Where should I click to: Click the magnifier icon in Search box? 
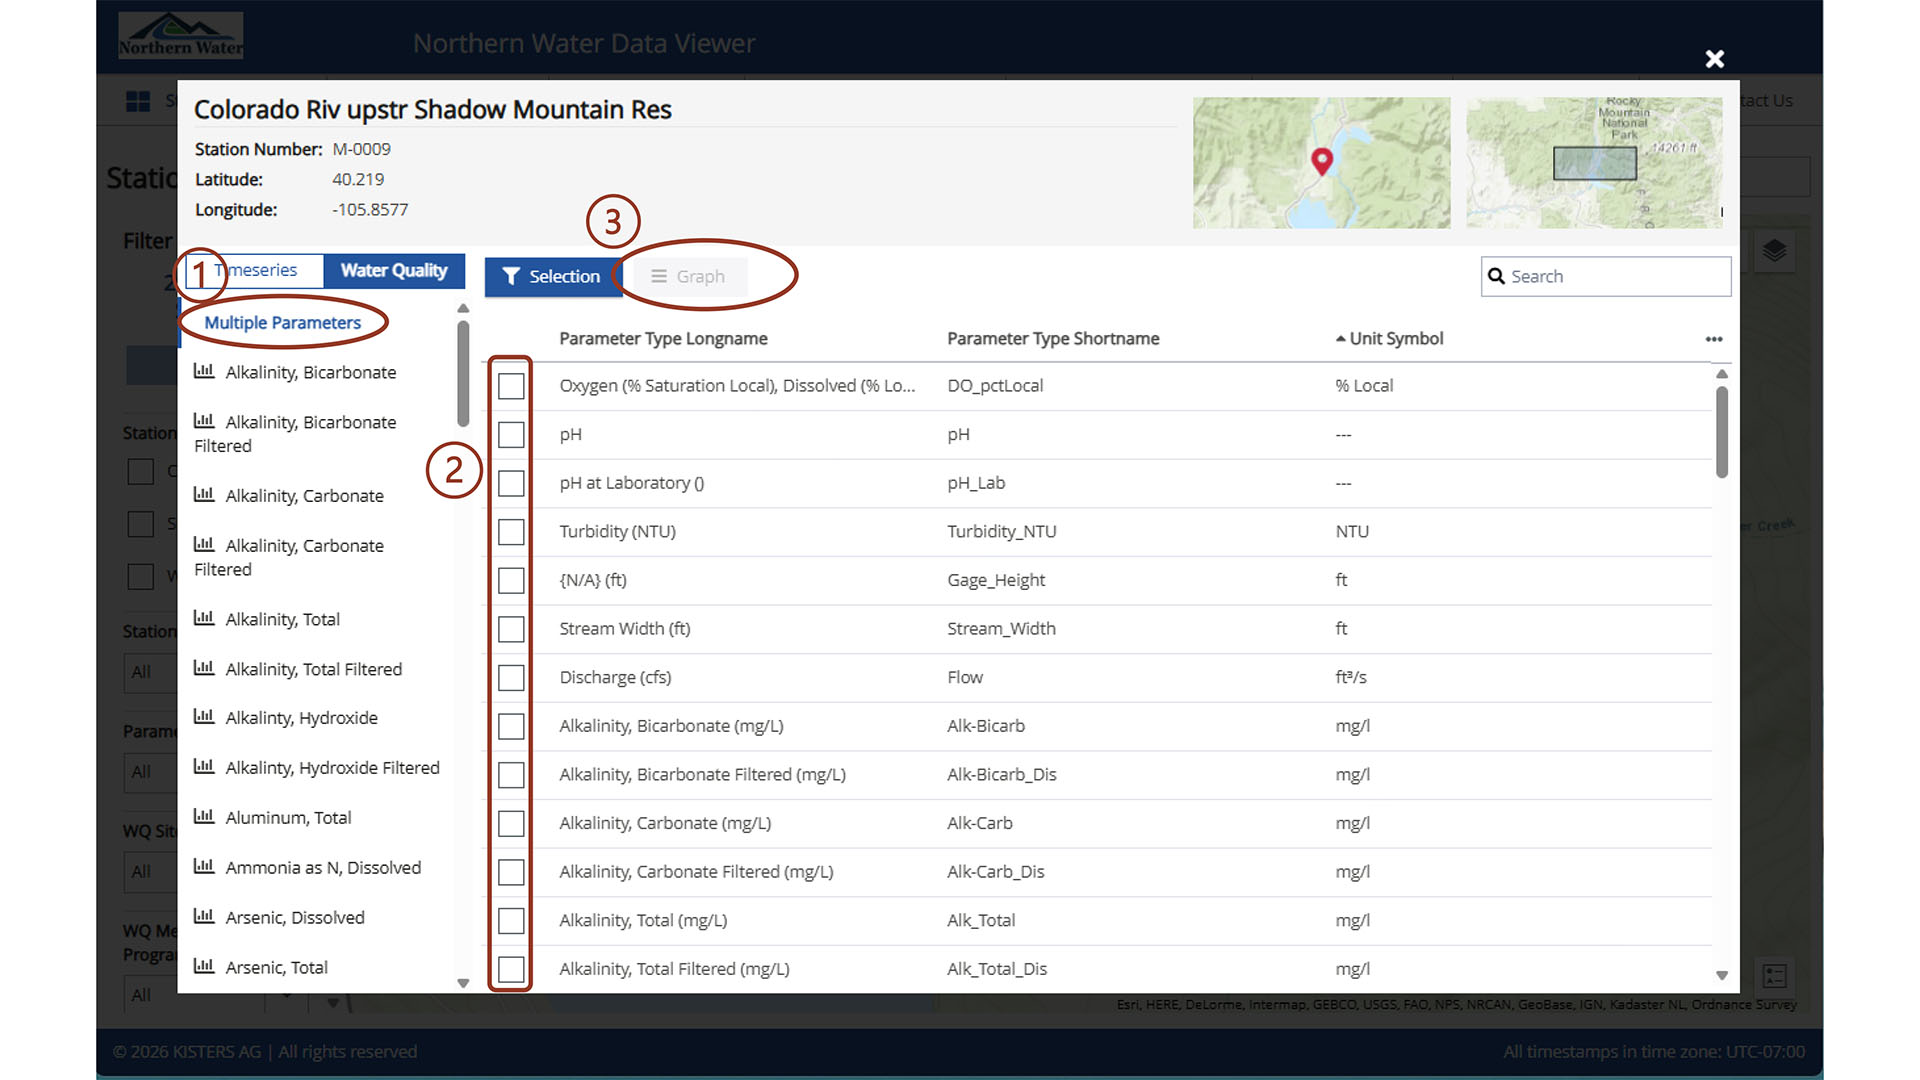click(1496, 277)
